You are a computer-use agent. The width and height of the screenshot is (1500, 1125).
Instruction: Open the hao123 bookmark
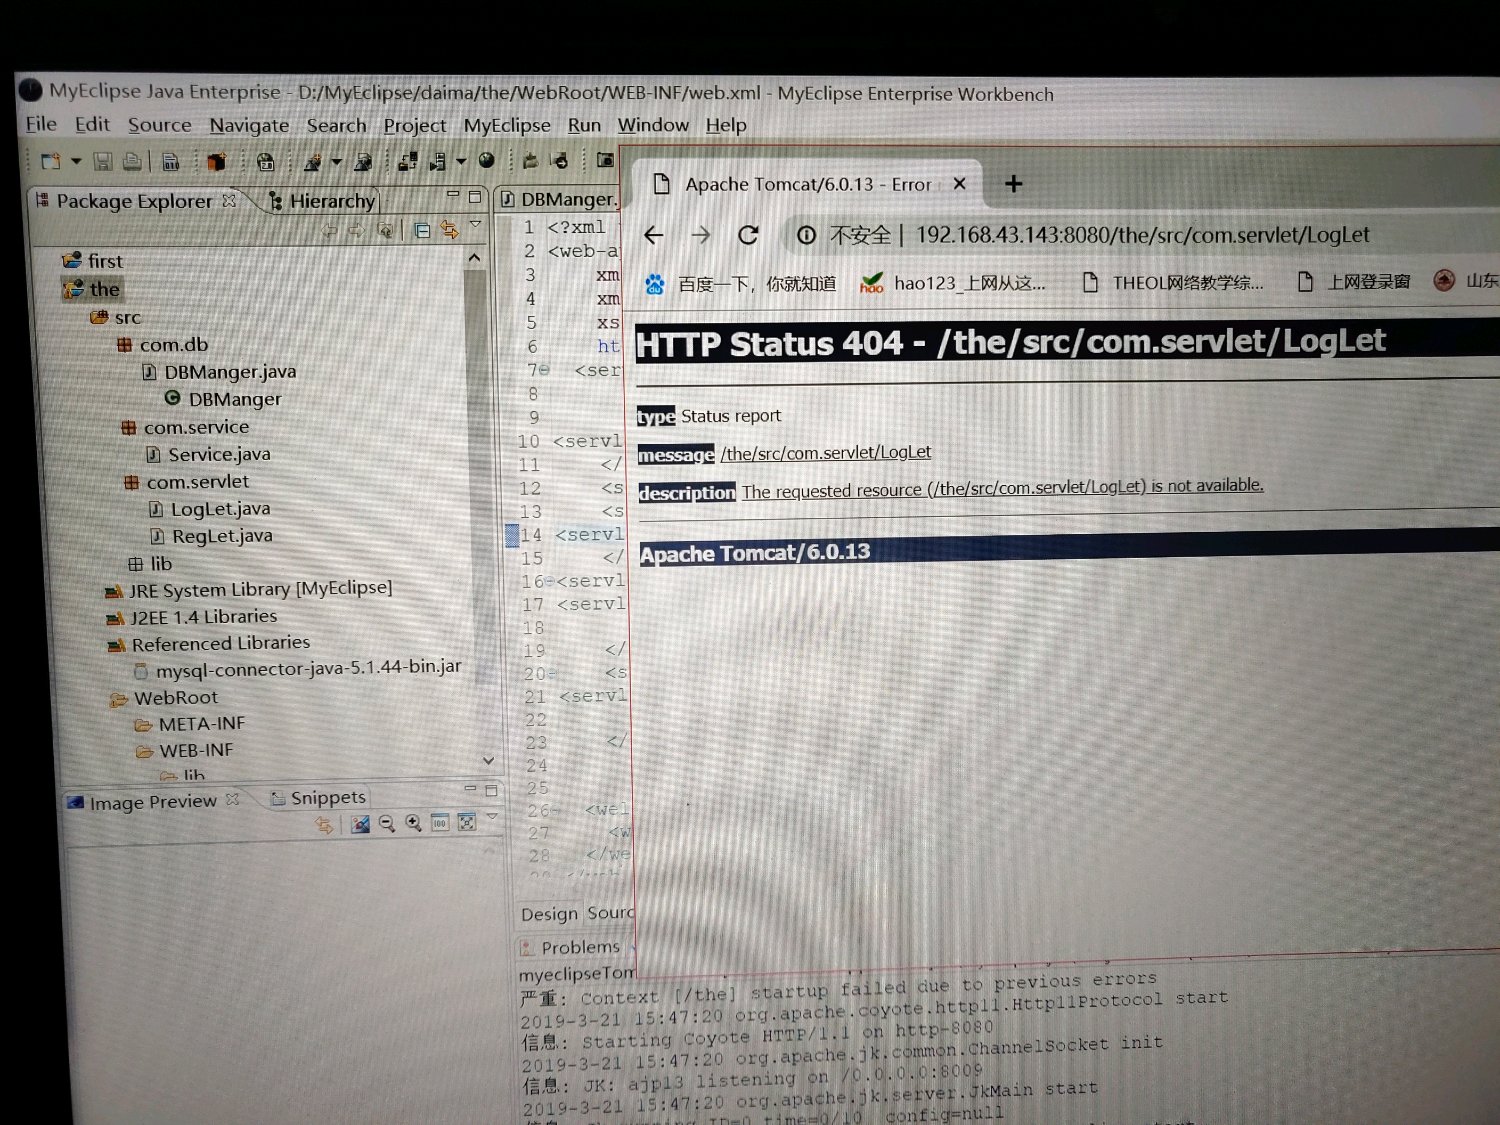tap(953, 283)
